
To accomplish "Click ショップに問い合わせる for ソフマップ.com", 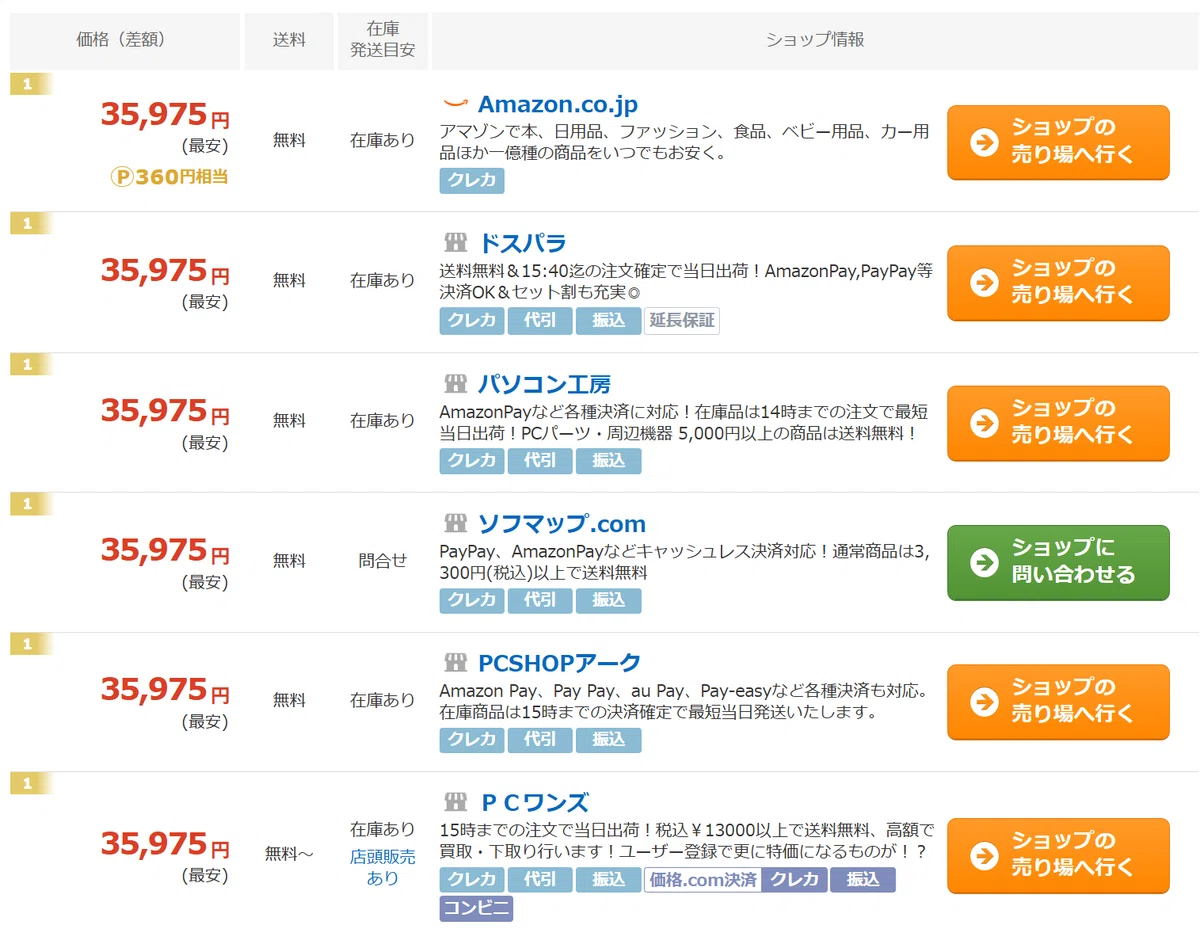I will [x=1058, y=562].
